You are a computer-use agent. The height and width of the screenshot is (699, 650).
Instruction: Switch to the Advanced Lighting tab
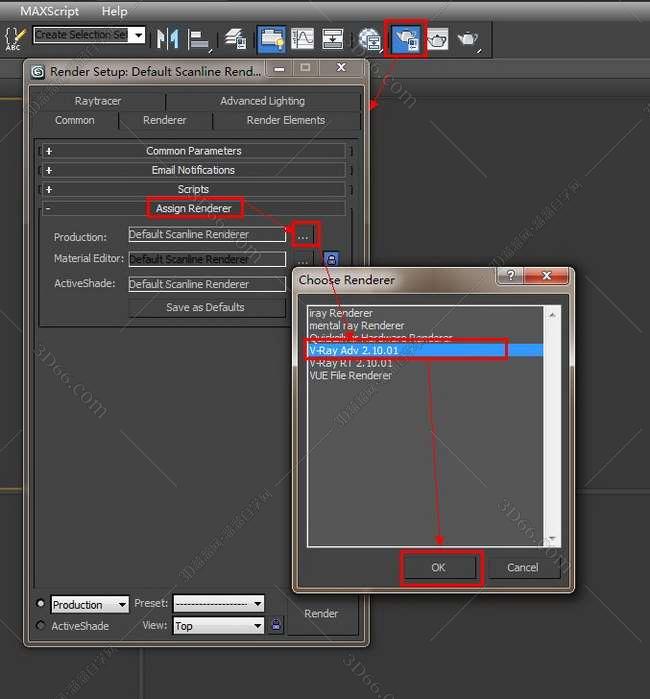coord(263,101)
